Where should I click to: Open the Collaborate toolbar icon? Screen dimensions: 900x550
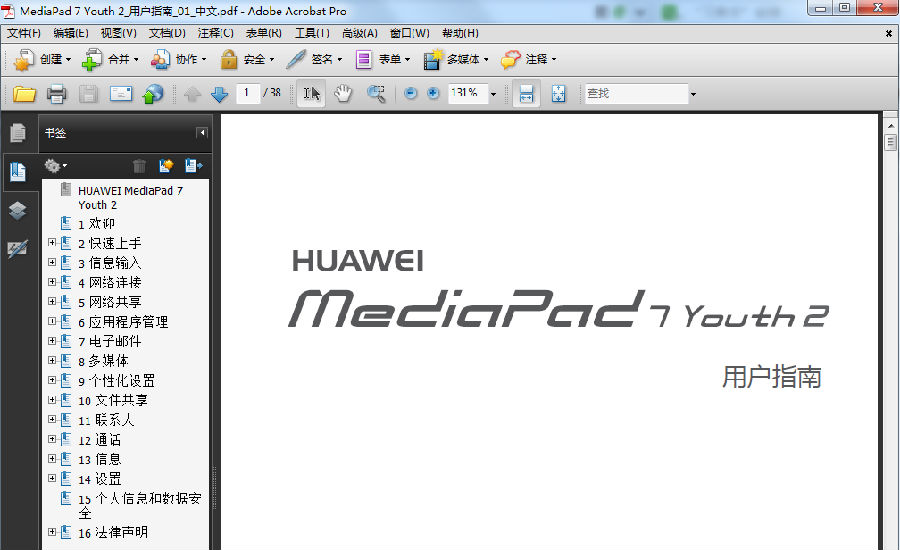click(160, 59)
